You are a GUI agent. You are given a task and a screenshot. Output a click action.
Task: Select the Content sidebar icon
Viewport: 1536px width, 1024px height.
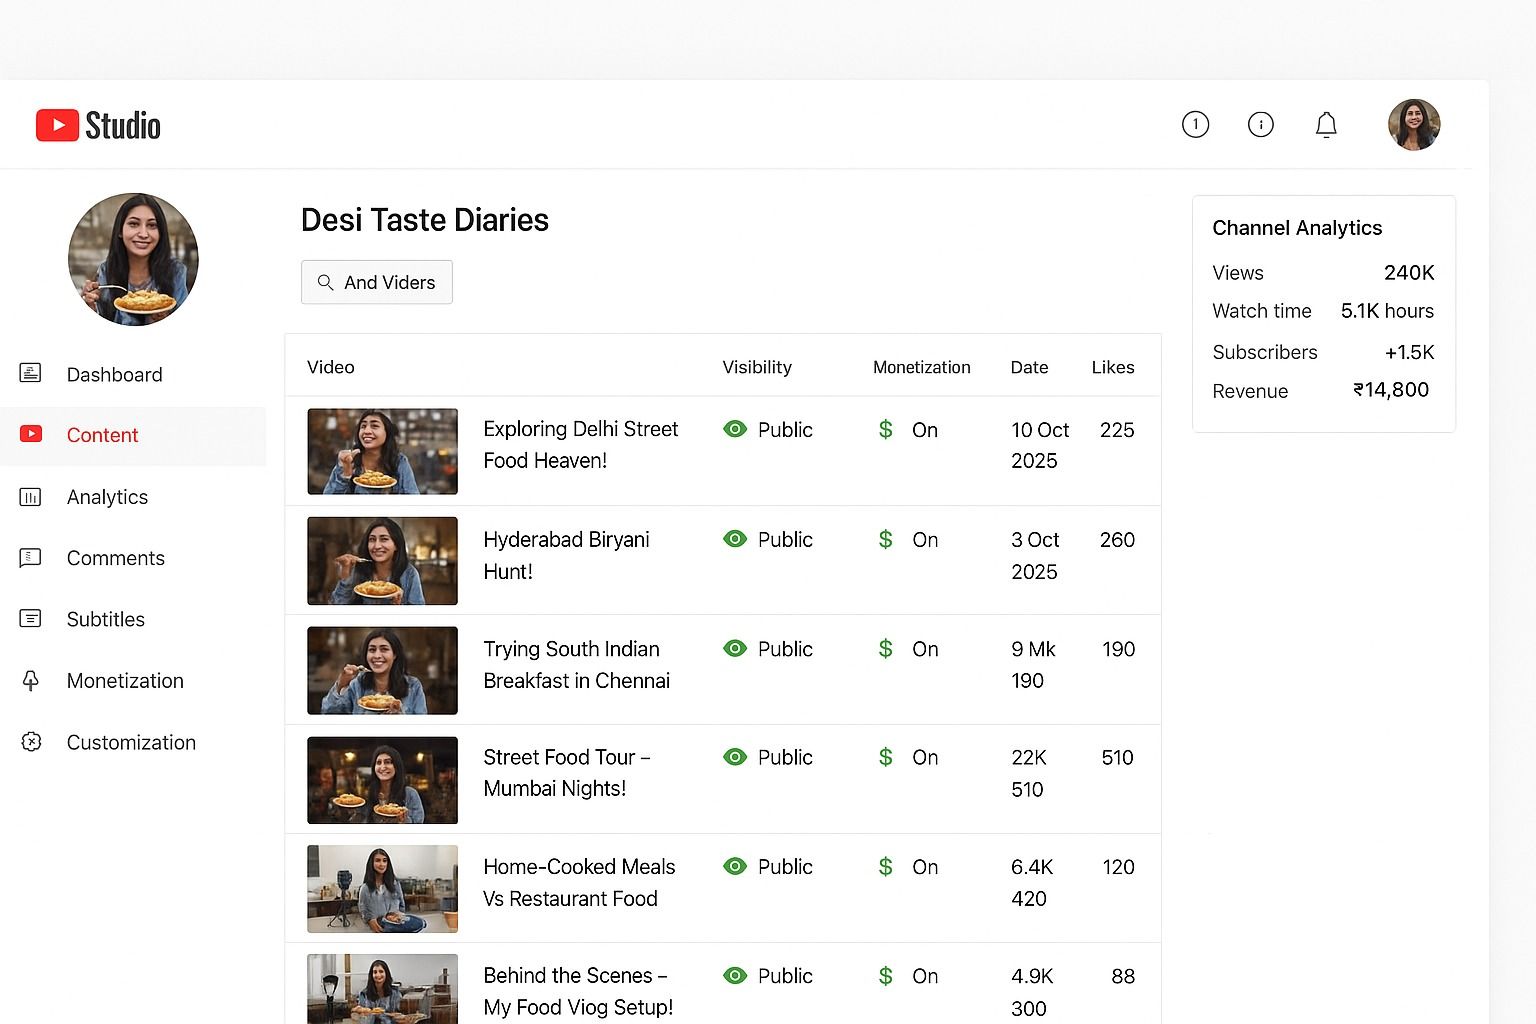tap(31, 434)
